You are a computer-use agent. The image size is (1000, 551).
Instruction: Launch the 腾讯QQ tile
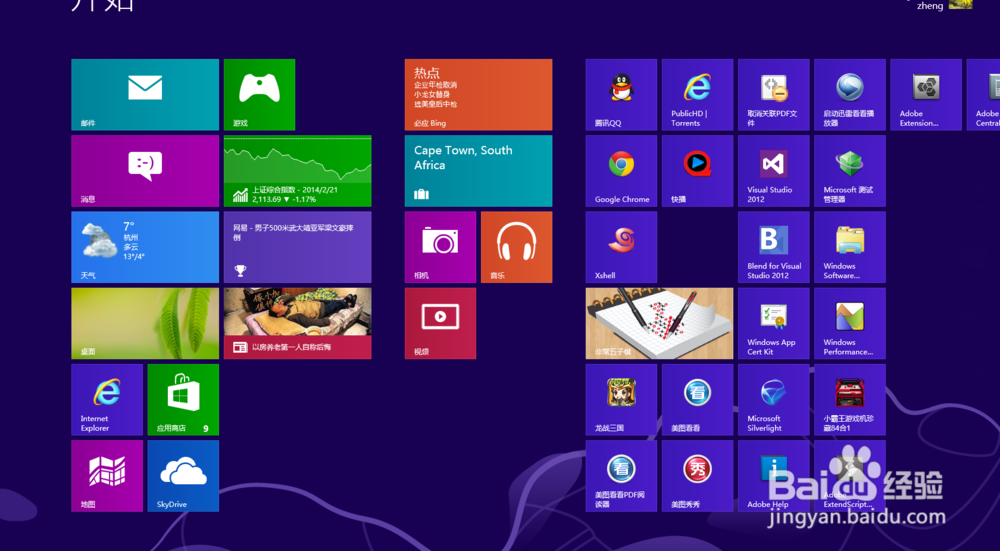click(621, 94)
